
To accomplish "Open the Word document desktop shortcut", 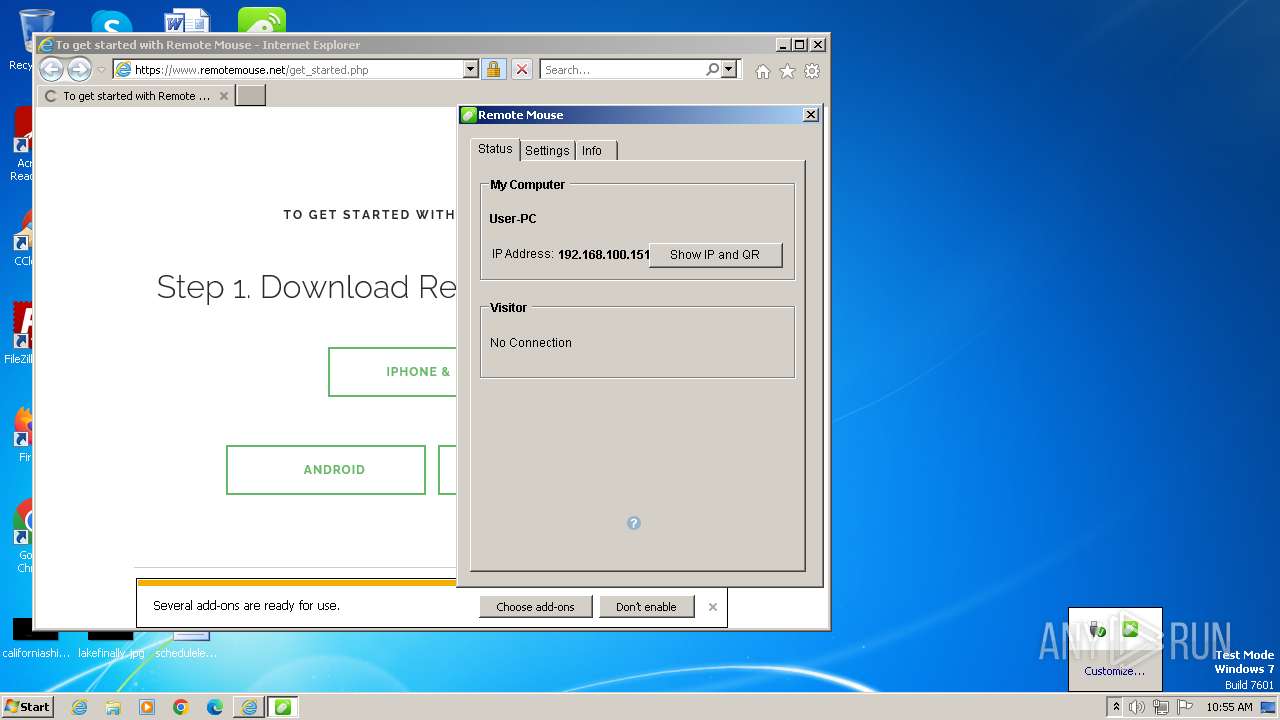I will (x=187, y=22).
